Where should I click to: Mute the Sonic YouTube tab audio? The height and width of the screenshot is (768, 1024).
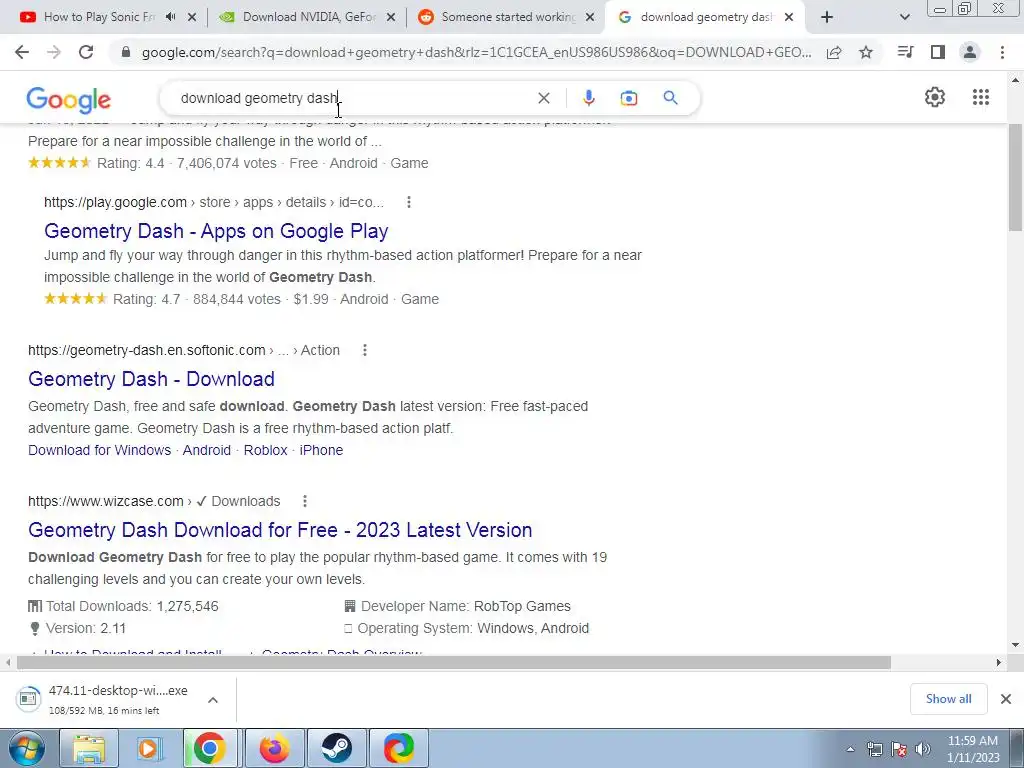170,17
